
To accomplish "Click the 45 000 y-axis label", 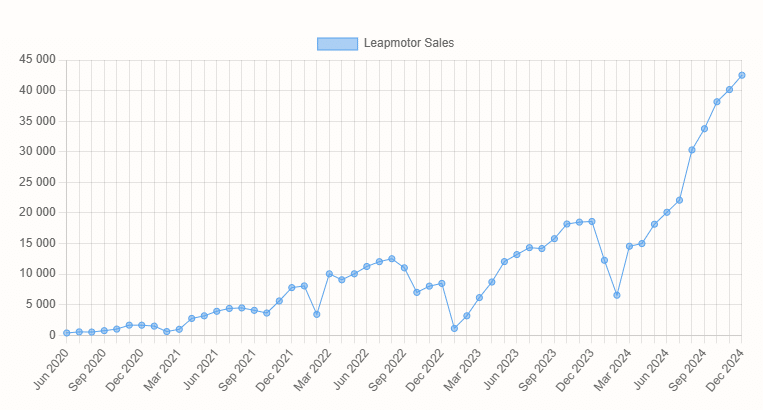I will (37, 60).
